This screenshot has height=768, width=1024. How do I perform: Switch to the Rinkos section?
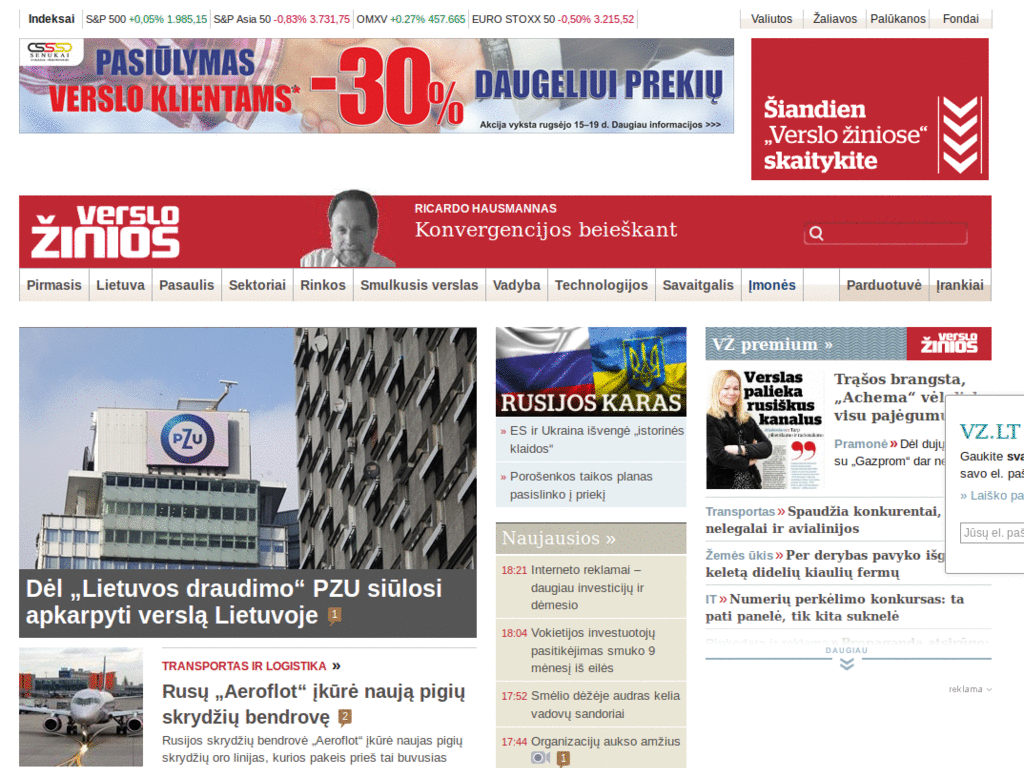[x=323, y=284]
